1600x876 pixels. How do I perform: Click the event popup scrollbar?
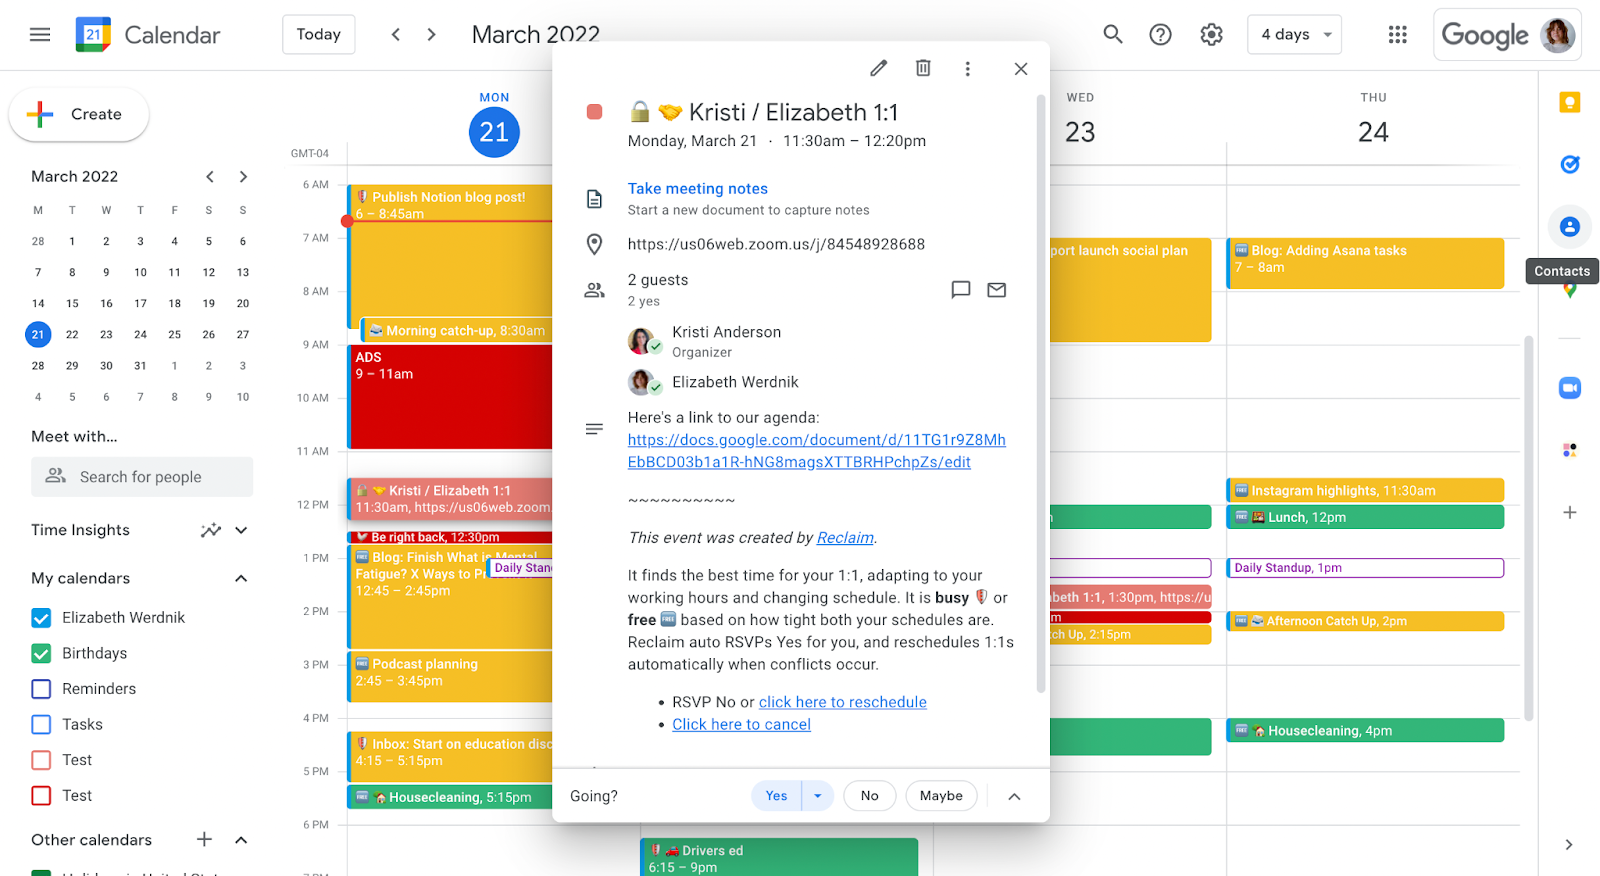(x=1040, y=394)
